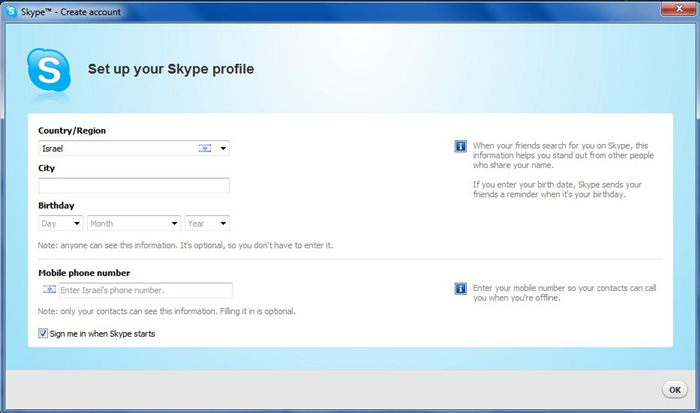Image resolution: width=700 pixels, height=413 pixels.
Task: Click the Skype icon in the title bar
Action: 11,11
